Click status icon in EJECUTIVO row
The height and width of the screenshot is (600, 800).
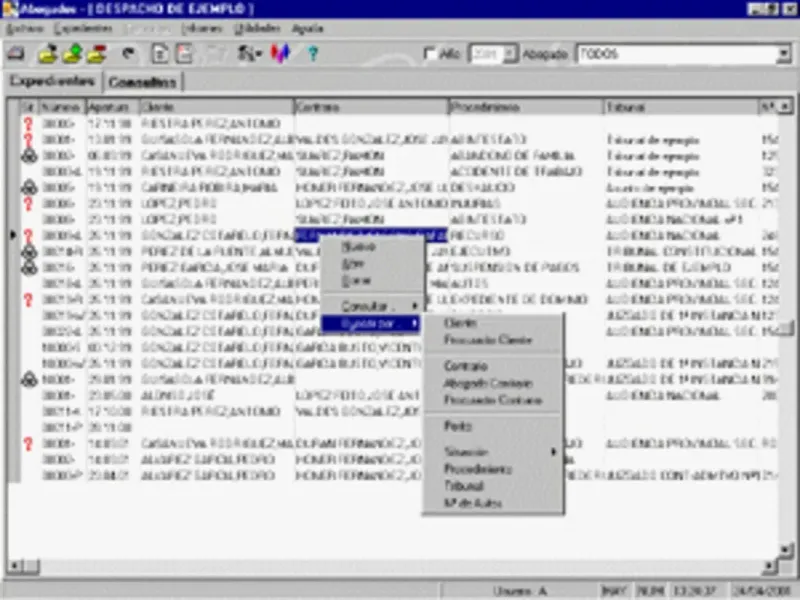pos(29,252)
